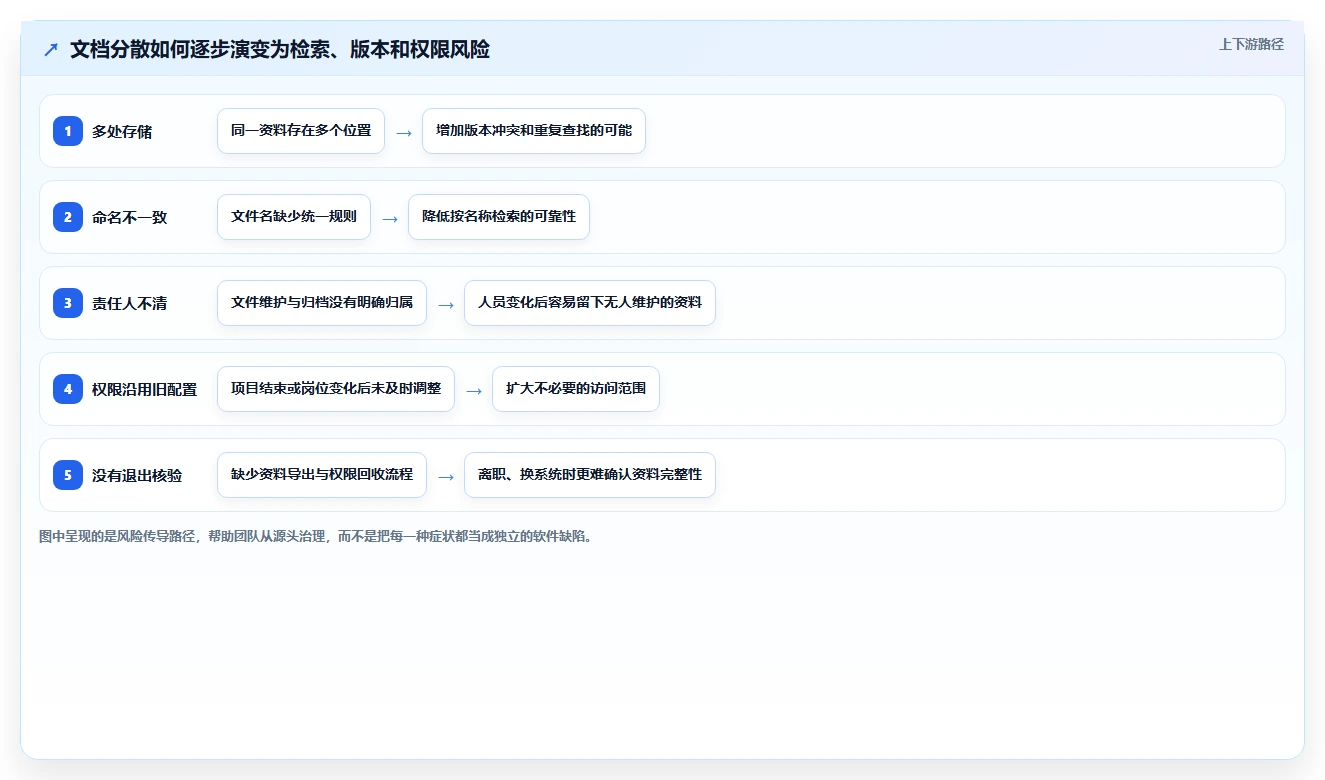Click the number 2 badge for 命名不一致

[68, 217]
